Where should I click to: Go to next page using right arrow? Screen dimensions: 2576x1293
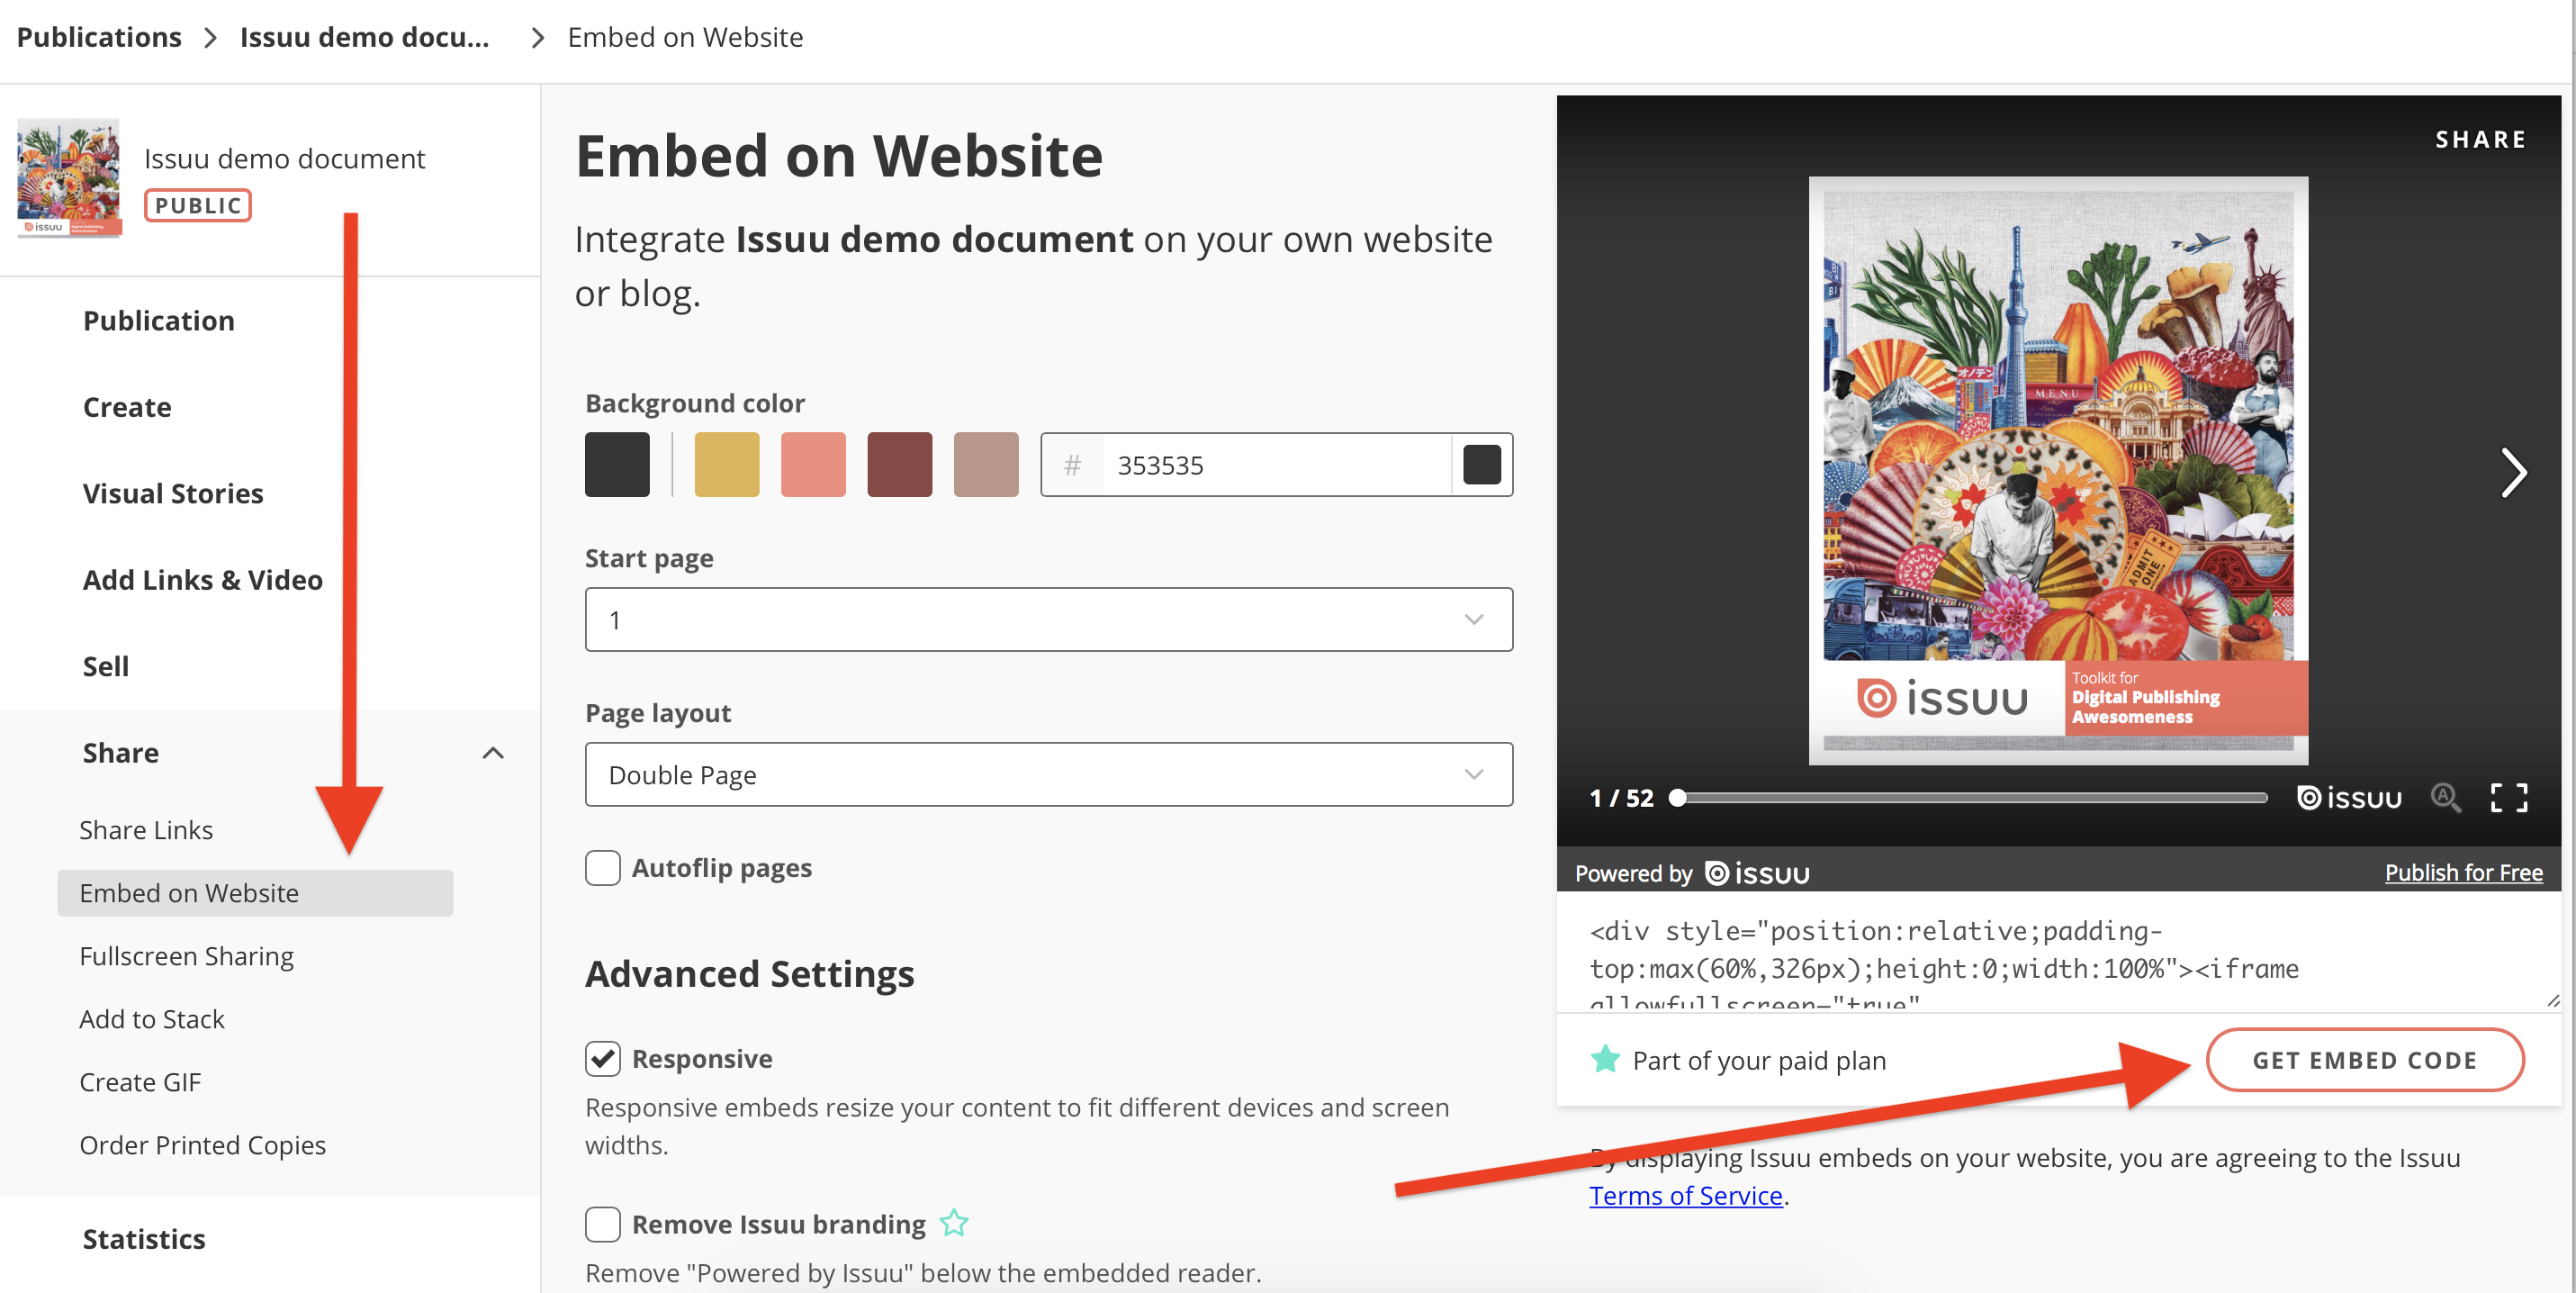click(x=2513, y=473)
